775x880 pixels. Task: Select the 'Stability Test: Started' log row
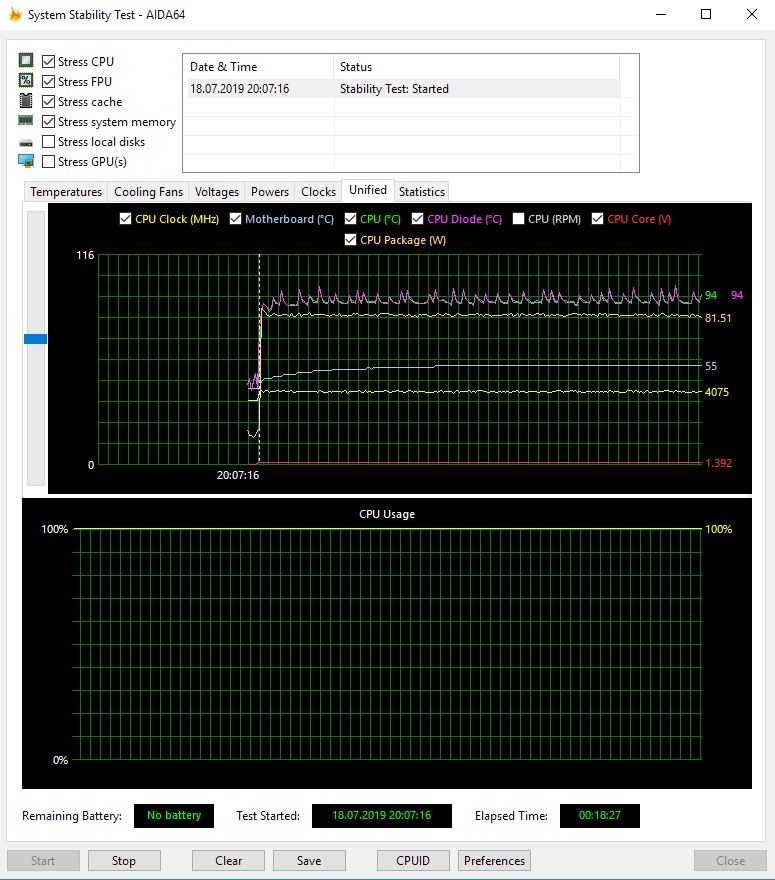pyautogui.click(x=402, y=89)
